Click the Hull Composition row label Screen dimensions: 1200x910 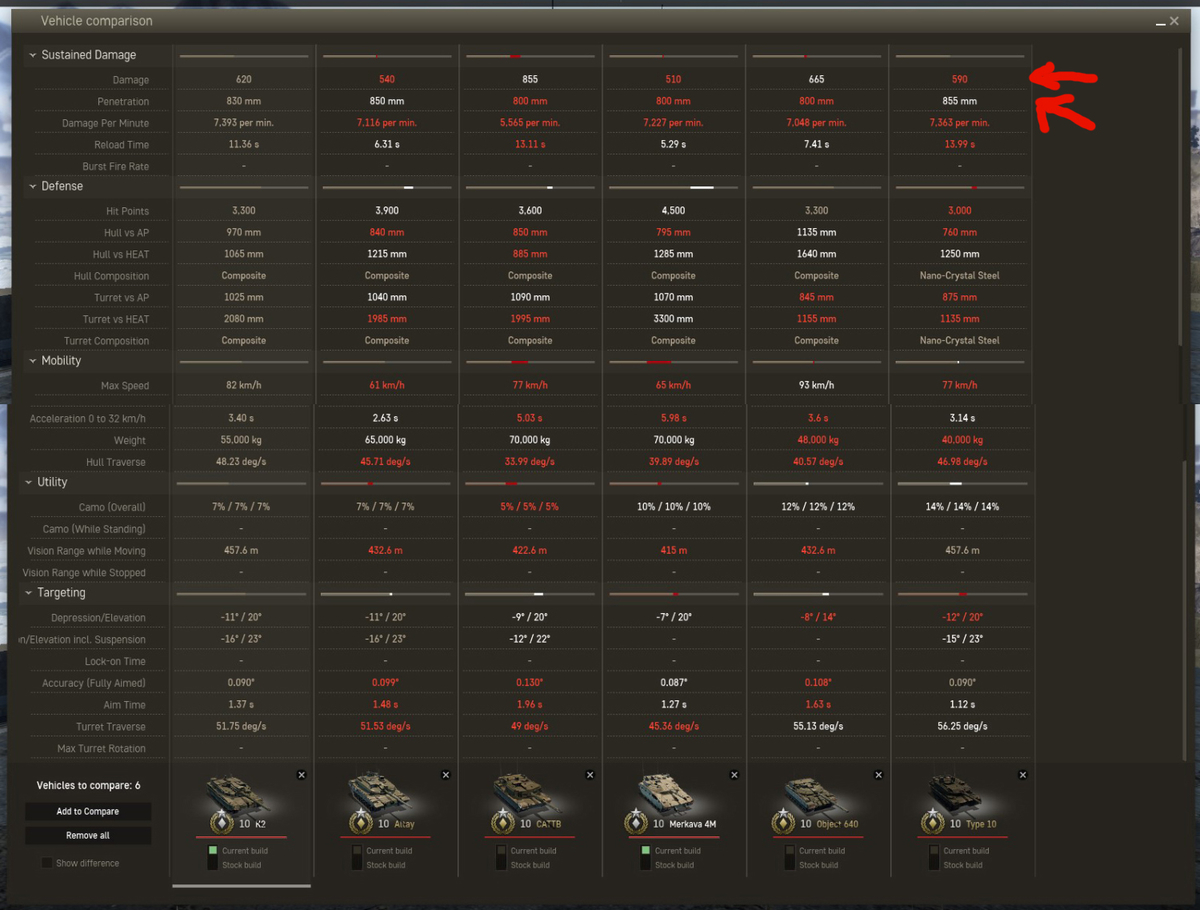(111, 277)
